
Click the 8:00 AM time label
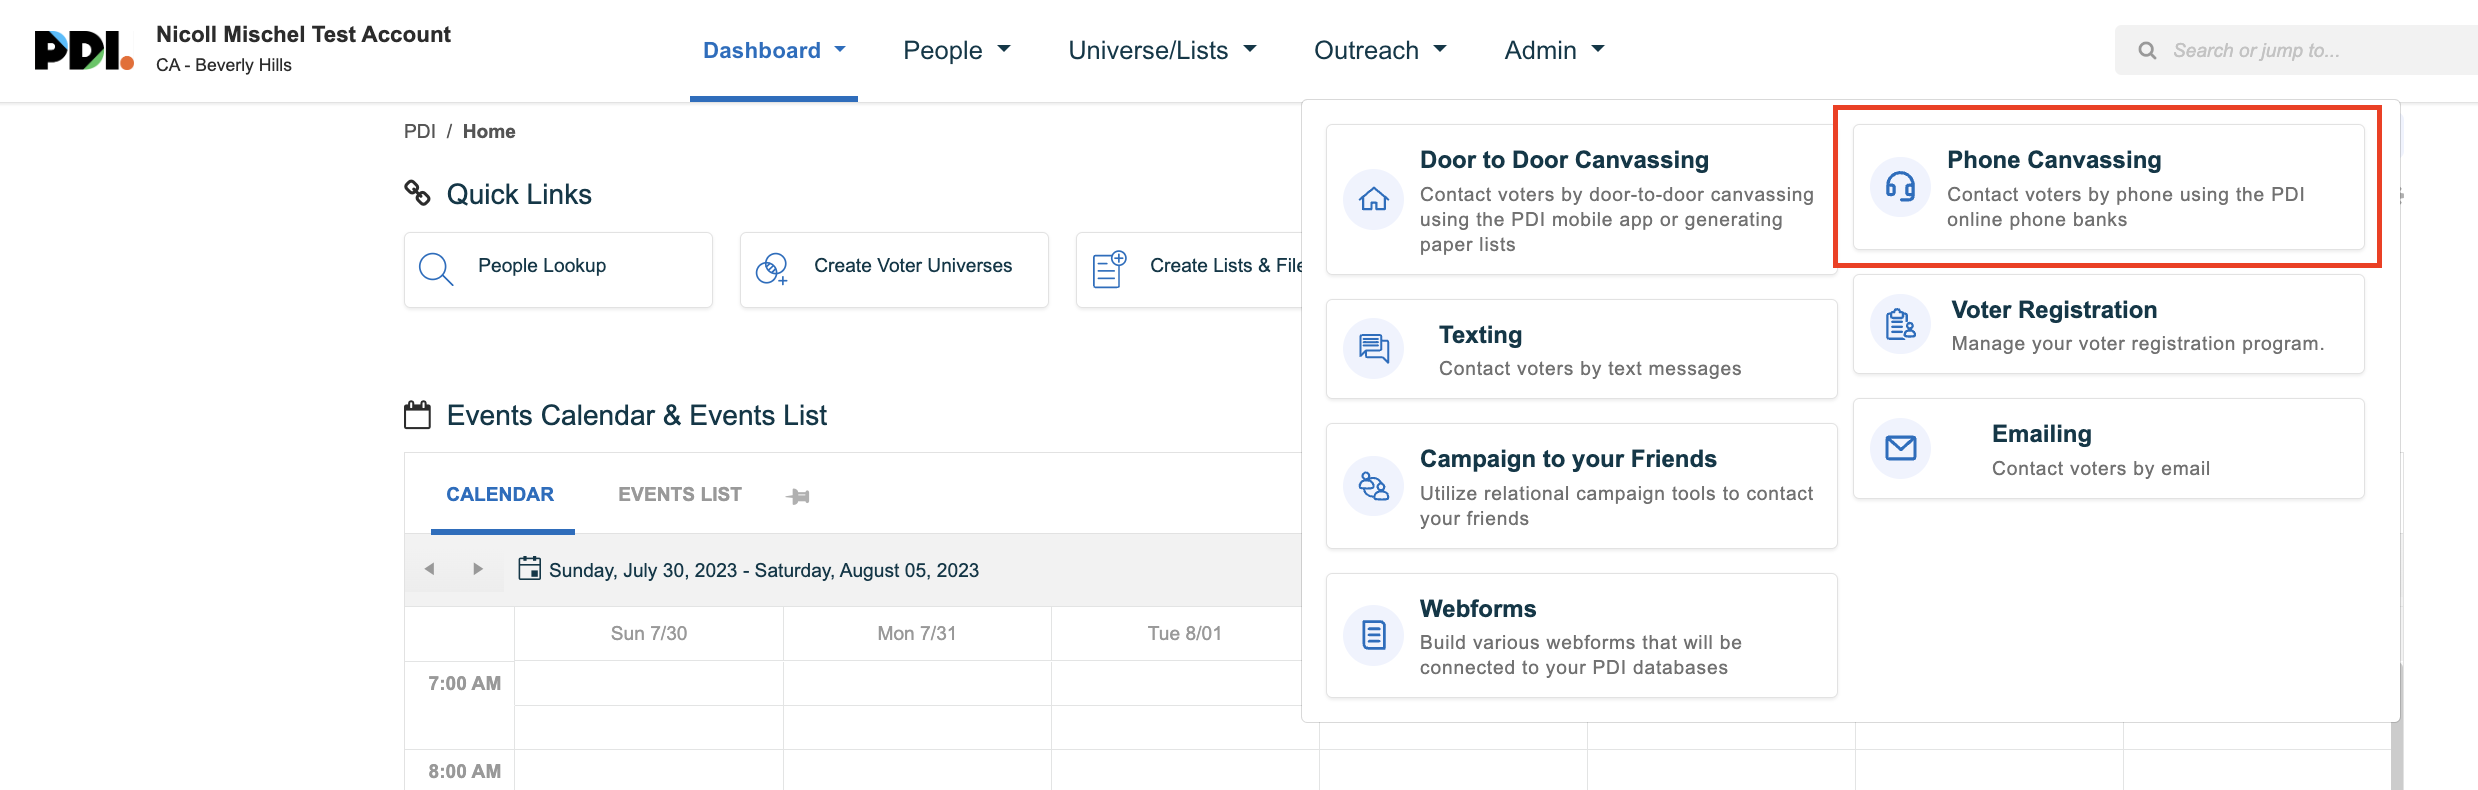tap(465, 771)
